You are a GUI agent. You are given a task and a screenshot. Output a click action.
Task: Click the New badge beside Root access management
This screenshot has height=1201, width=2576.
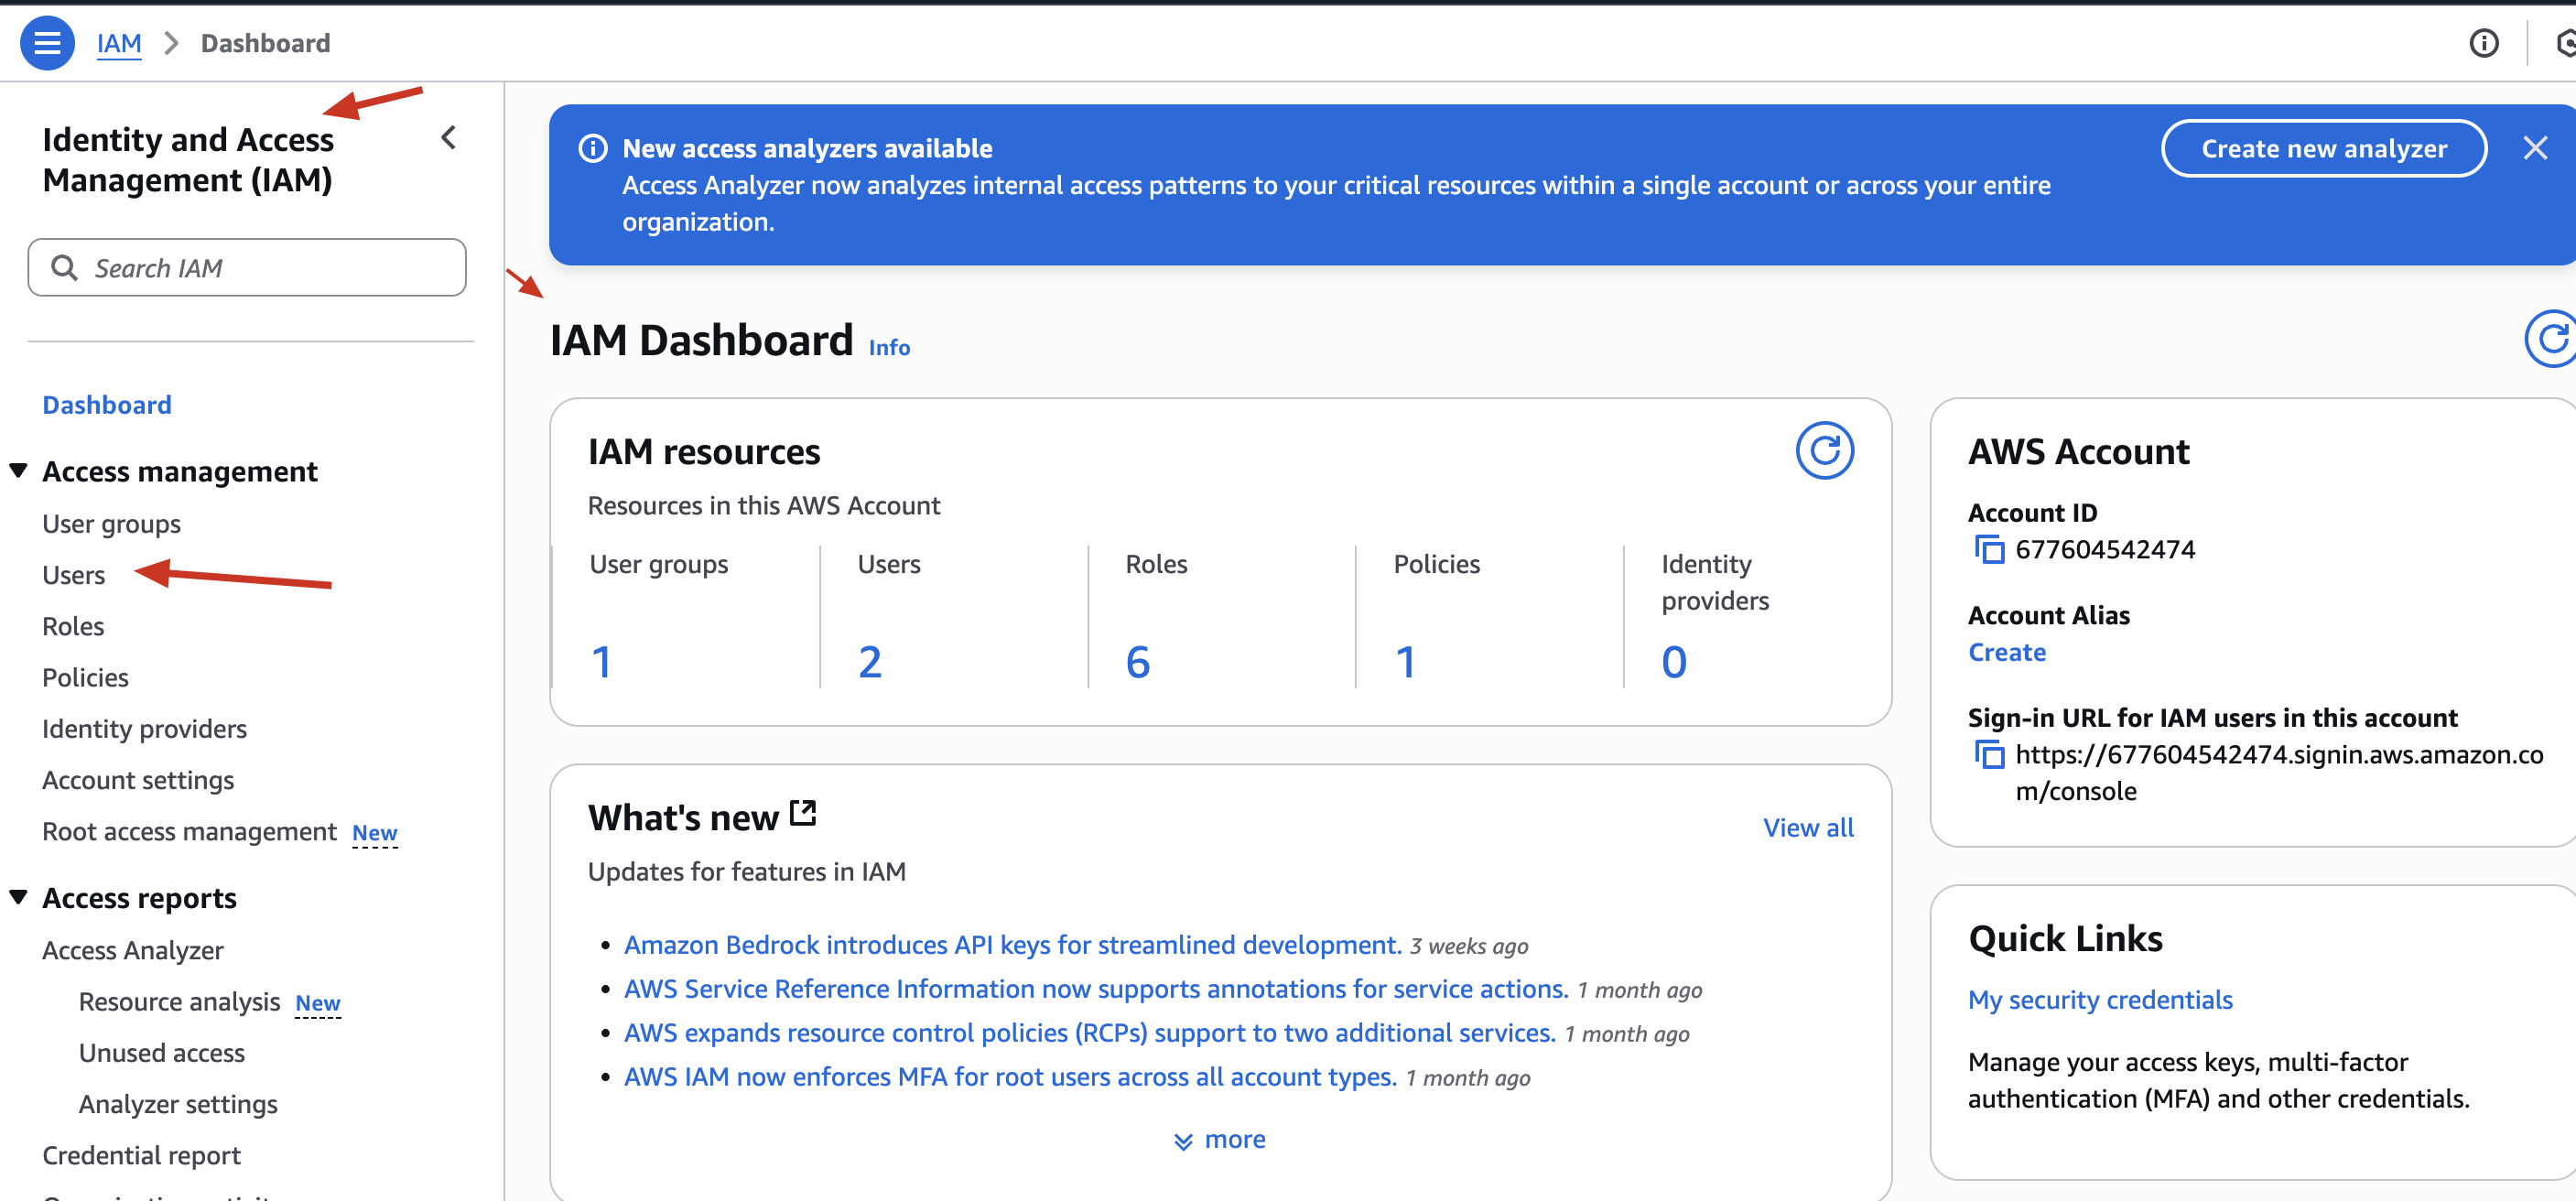(374, 832)
